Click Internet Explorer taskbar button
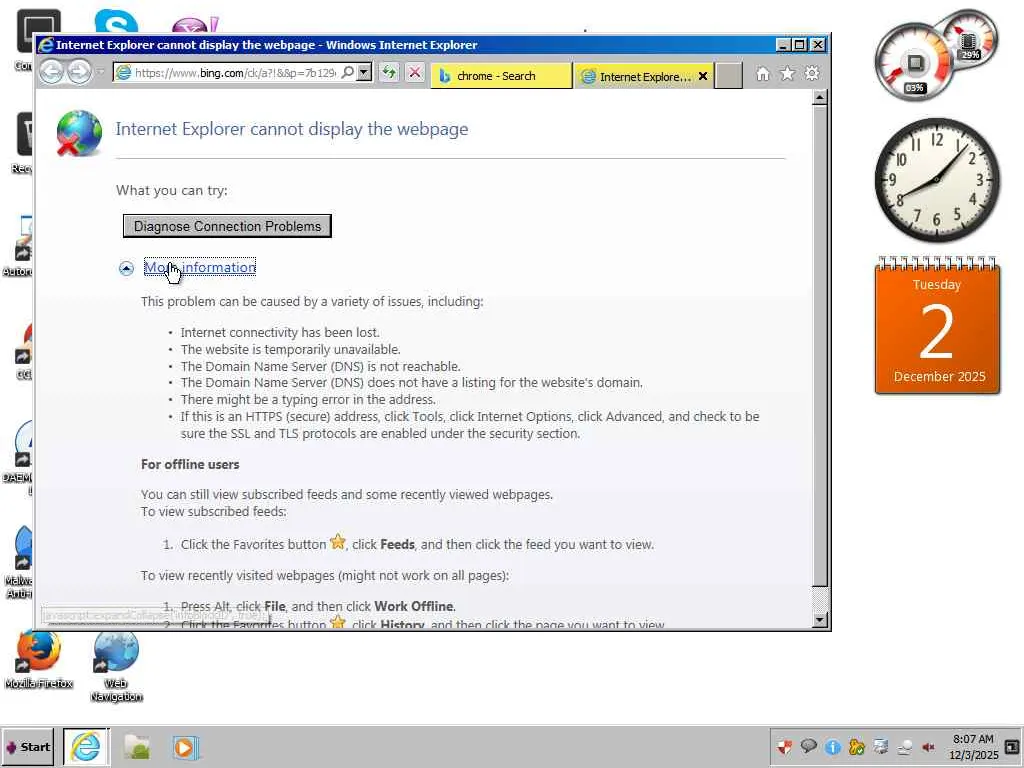This screenshot has width=1024, height=768. 86,747
